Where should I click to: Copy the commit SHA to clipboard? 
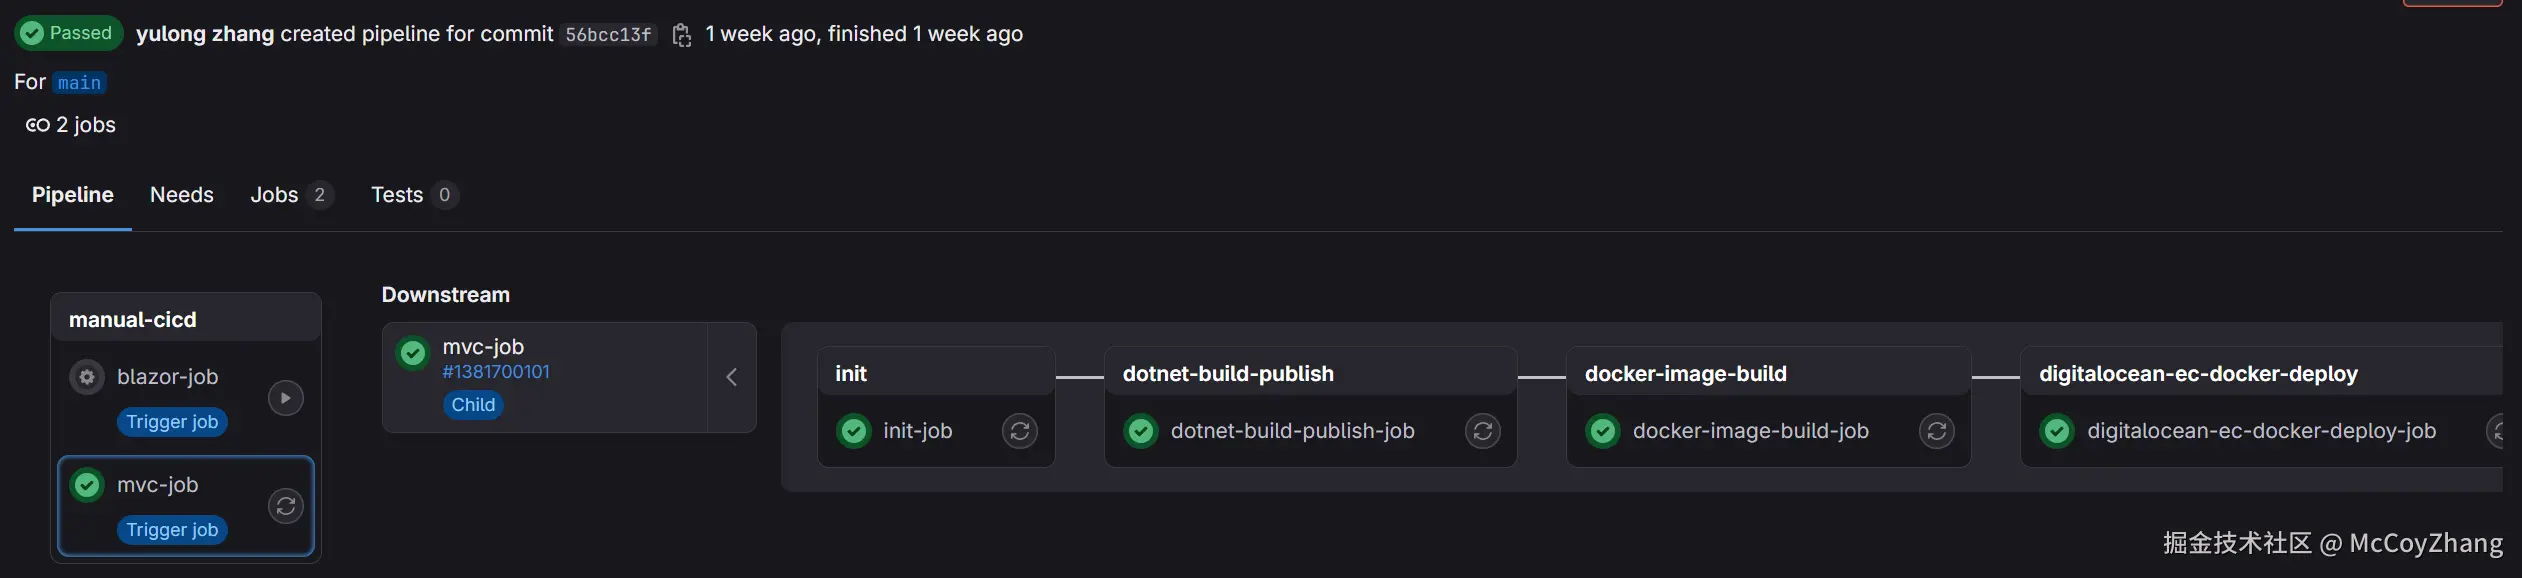(x=682, y=35)
